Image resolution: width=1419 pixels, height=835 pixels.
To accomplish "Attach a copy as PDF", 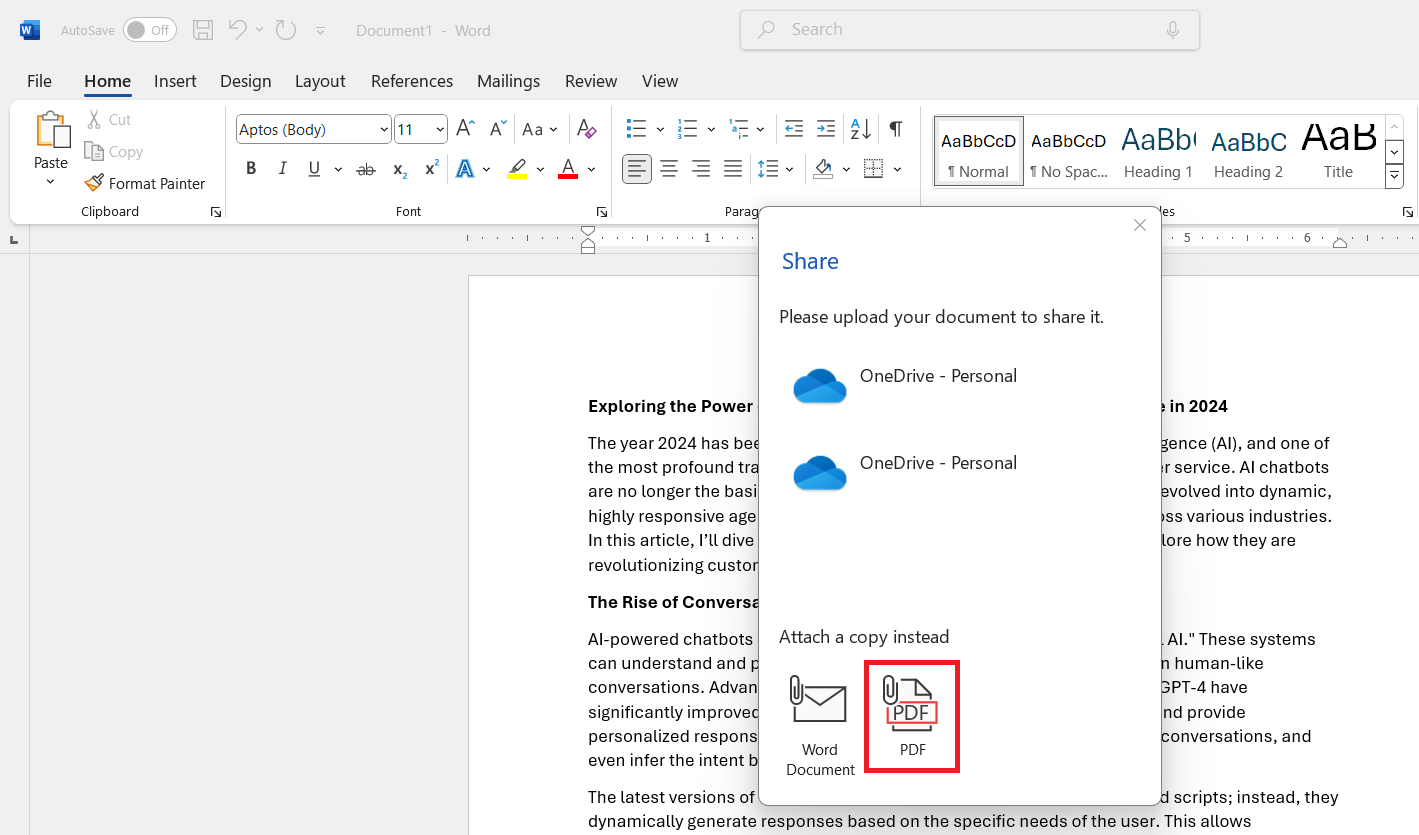I will [x=912, y=716].
